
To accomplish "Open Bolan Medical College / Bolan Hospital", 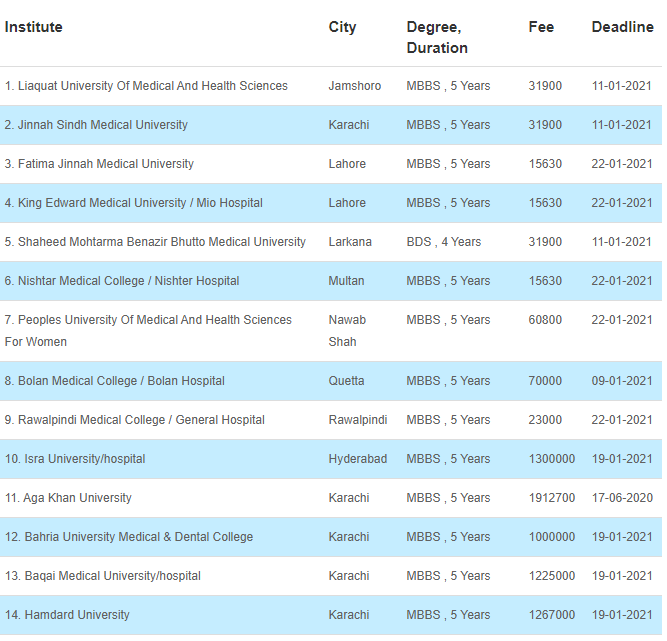I will [x=114, y=381].
